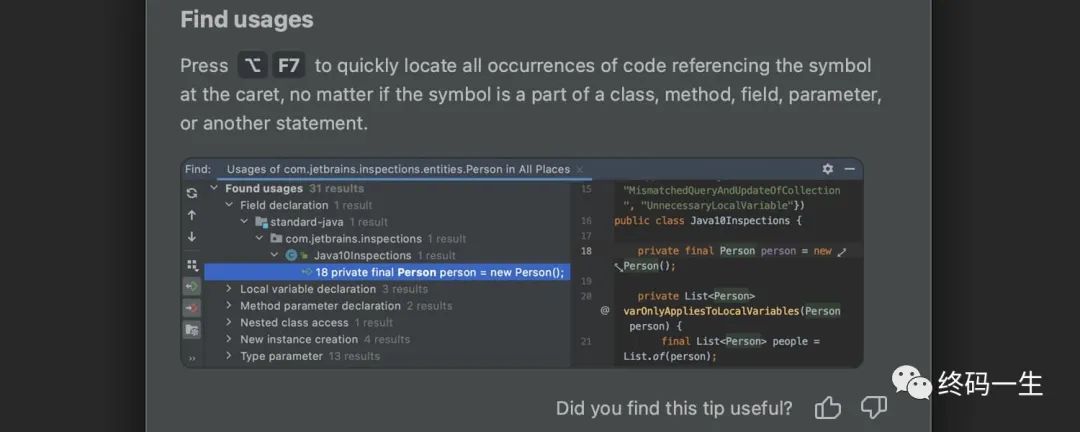This screenshot has height=432, width=1080.
Task: Collapse the Found usages root node
Action: click(214, 188)
